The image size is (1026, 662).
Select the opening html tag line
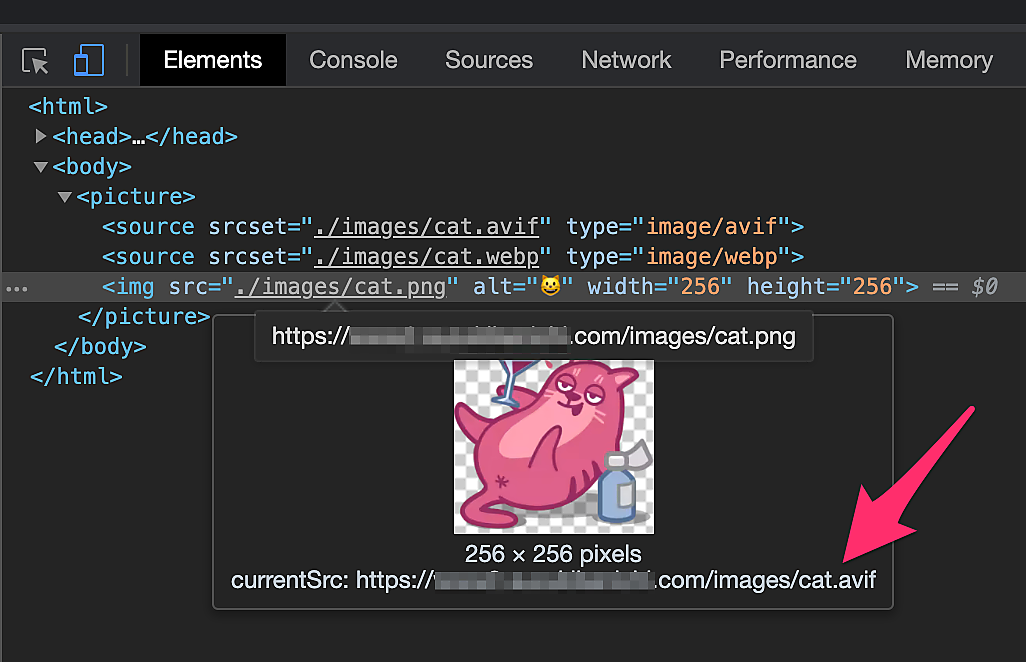coord(68,106)
